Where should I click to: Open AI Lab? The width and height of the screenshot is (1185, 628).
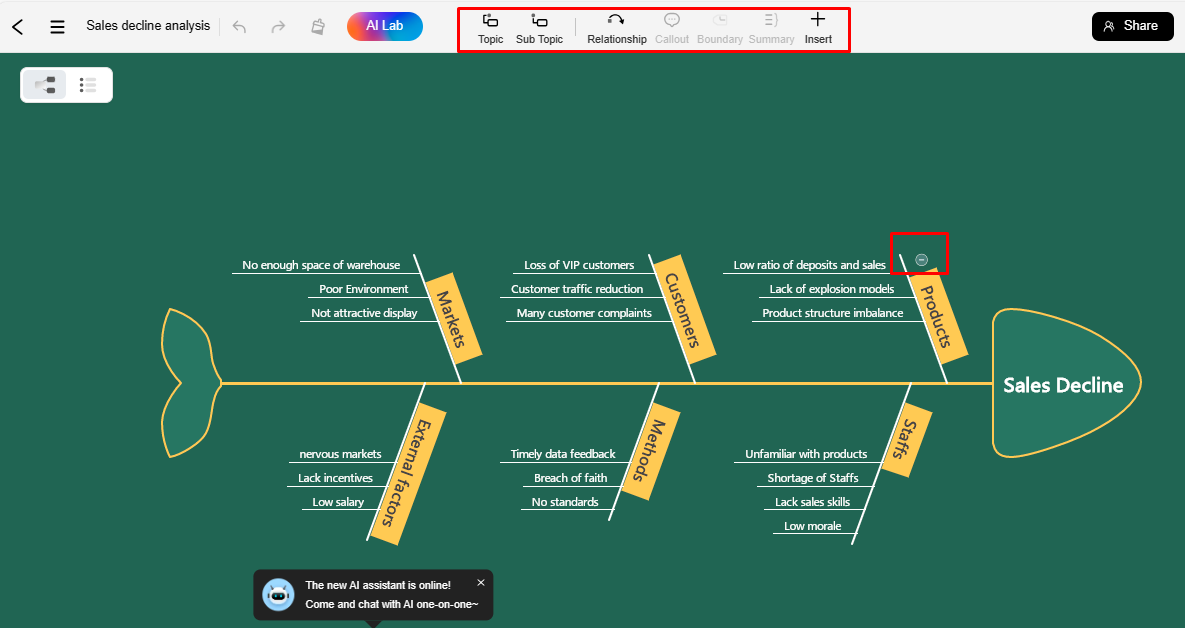click(x=385, y=26)
